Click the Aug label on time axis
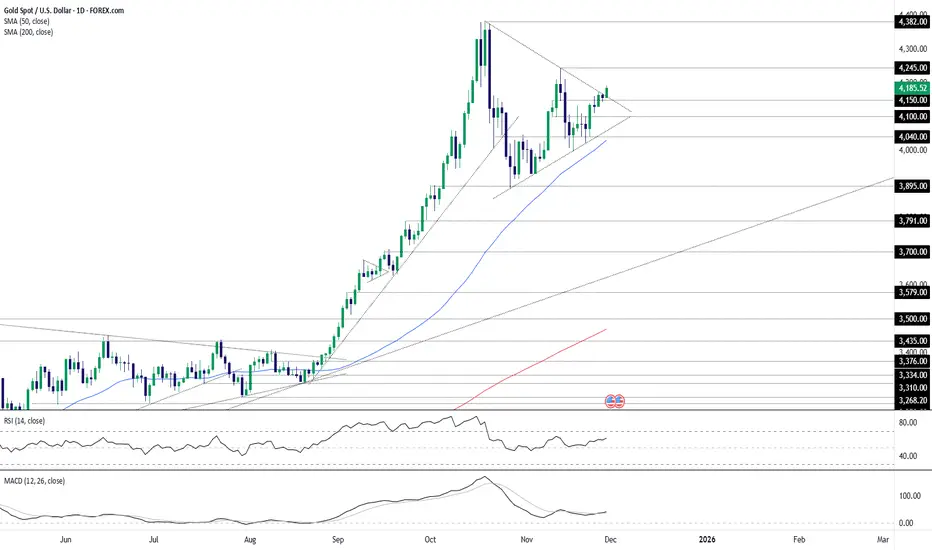This screenshot has height=550, width=932. [250, 539]
